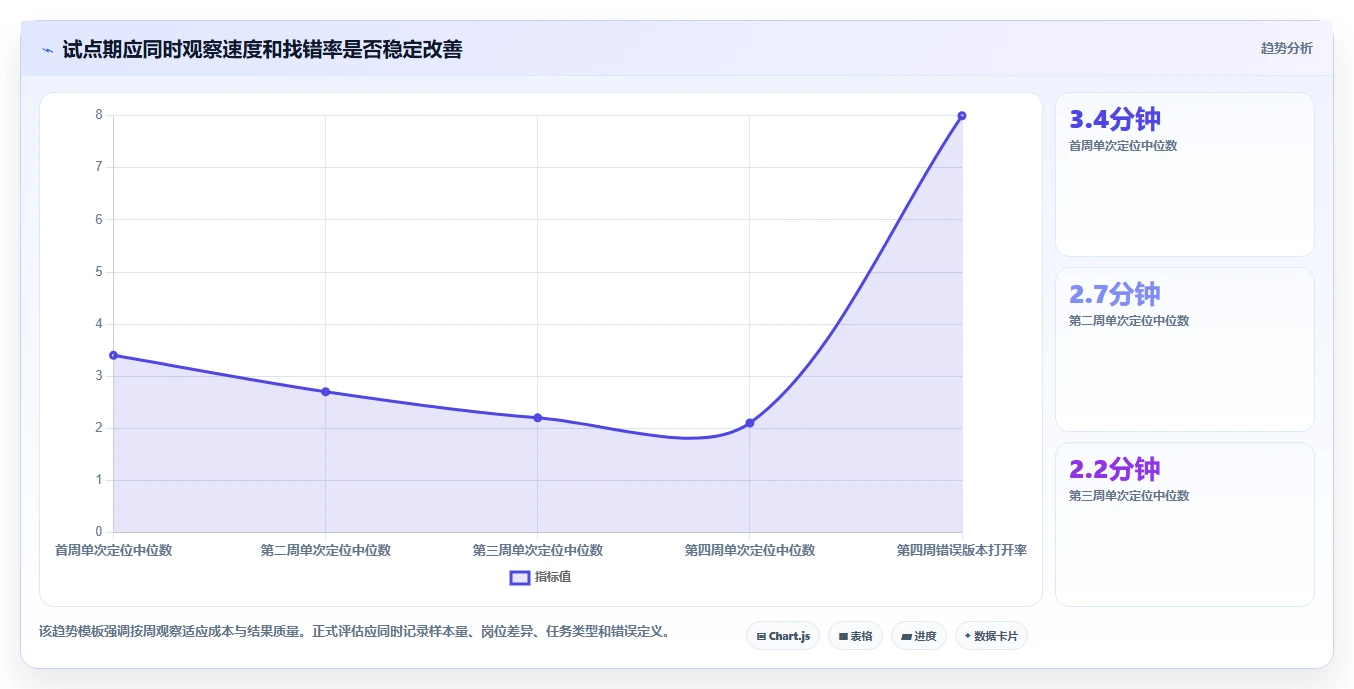Click the 趋势分析 label in header
Image resolution: width=1354 pixels, height=689 pixels.
coord(1286,48)
